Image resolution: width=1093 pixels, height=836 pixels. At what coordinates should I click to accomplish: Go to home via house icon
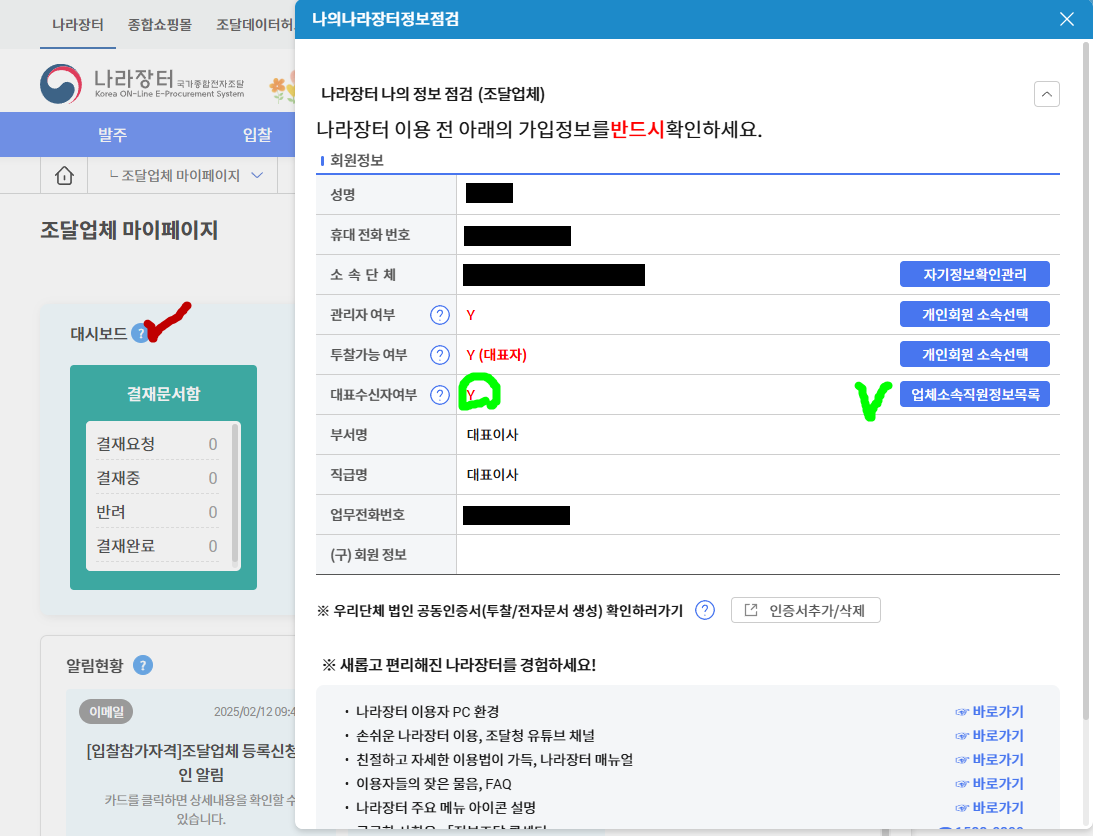point(64,175)
